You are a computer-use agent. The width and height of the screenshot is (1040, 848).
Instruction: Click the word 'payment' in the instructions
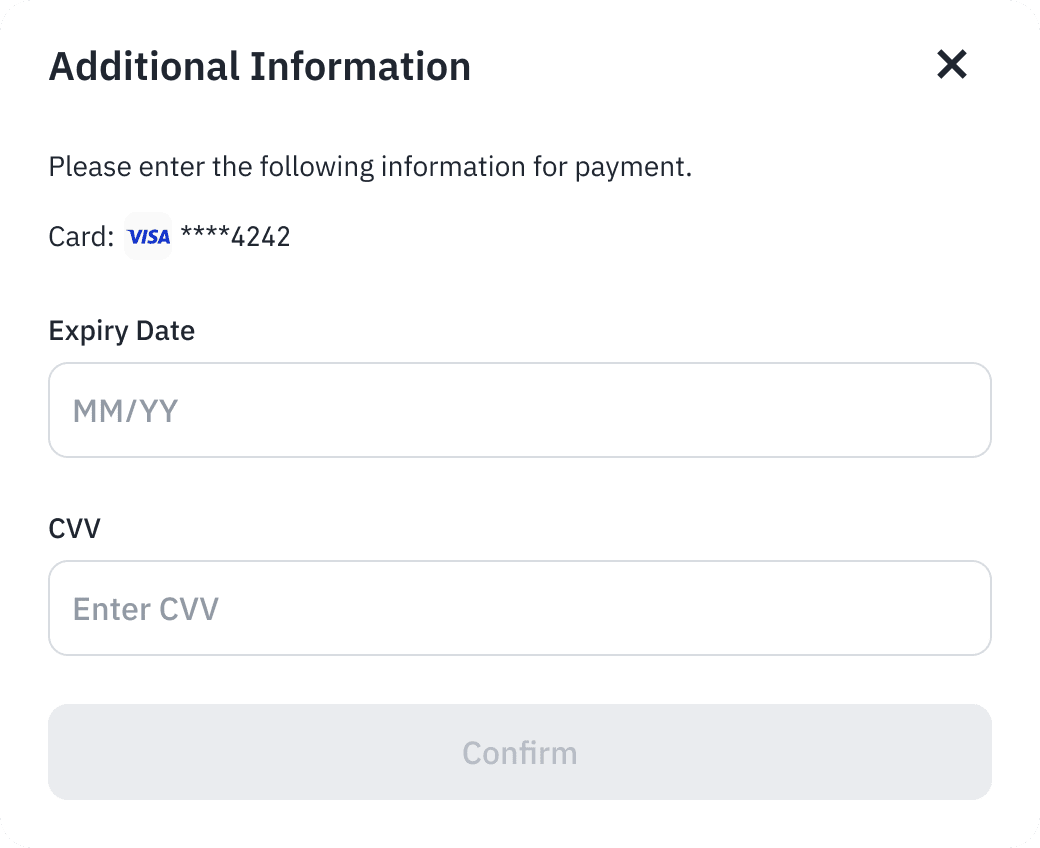631,166
